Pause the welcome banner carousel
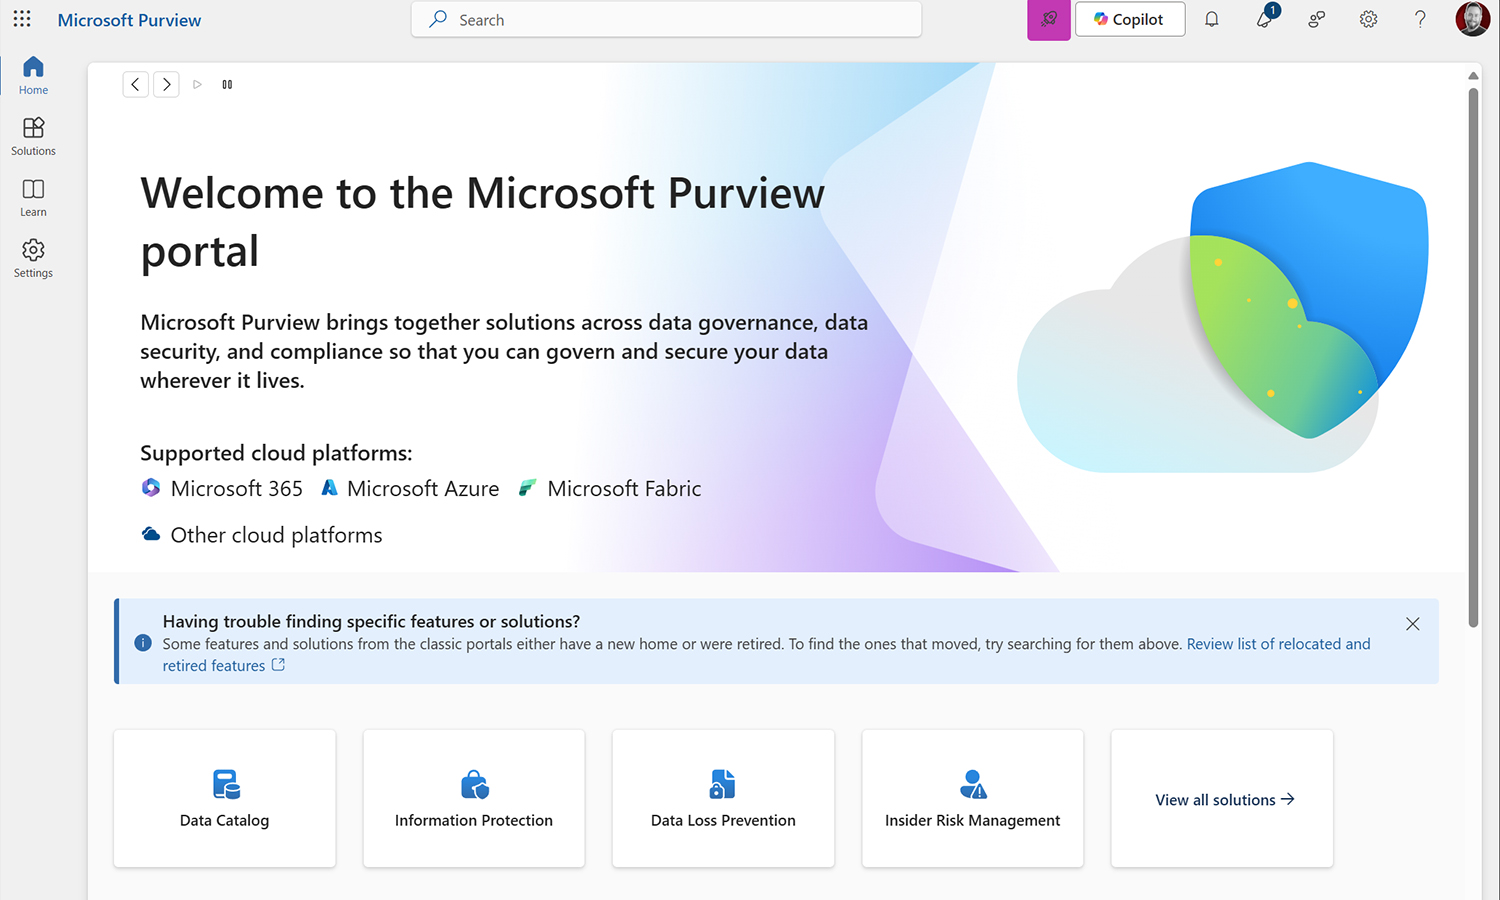This screenshot has width=1500, height=900. coord(227,84)
